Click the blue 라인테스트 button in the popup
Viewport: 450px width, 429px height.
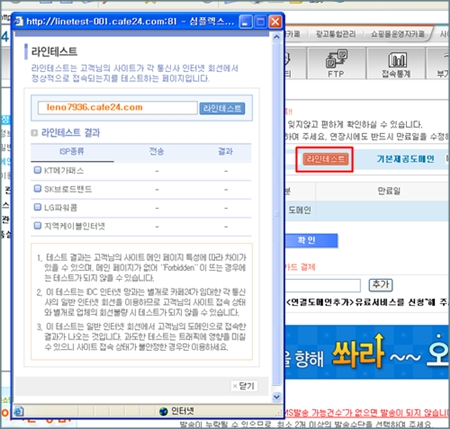(x=222, y=108)
